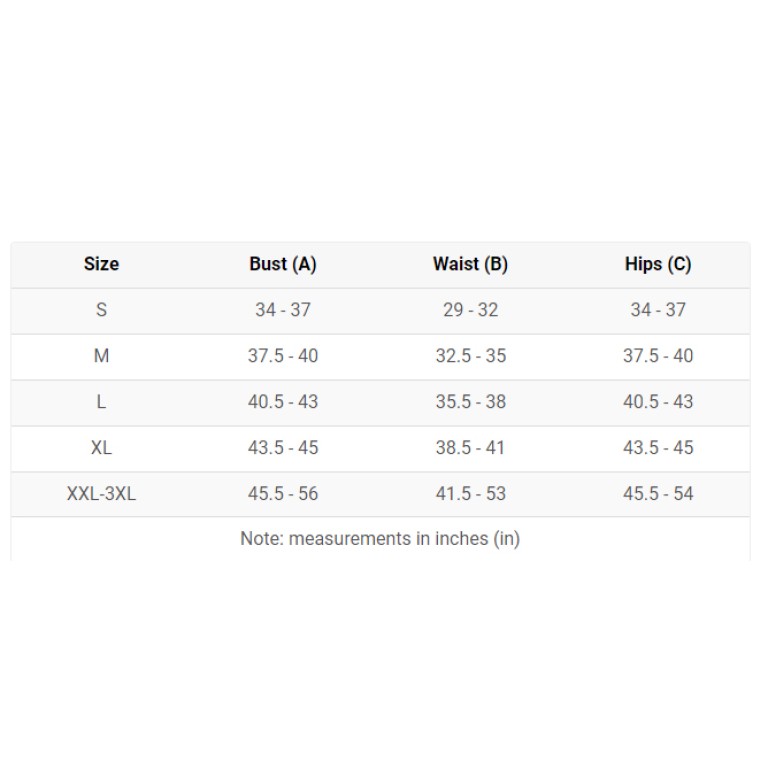768x768 pixels.
Task: Select bust measurement 45.5 - 56
Action: tap(283, 494)
